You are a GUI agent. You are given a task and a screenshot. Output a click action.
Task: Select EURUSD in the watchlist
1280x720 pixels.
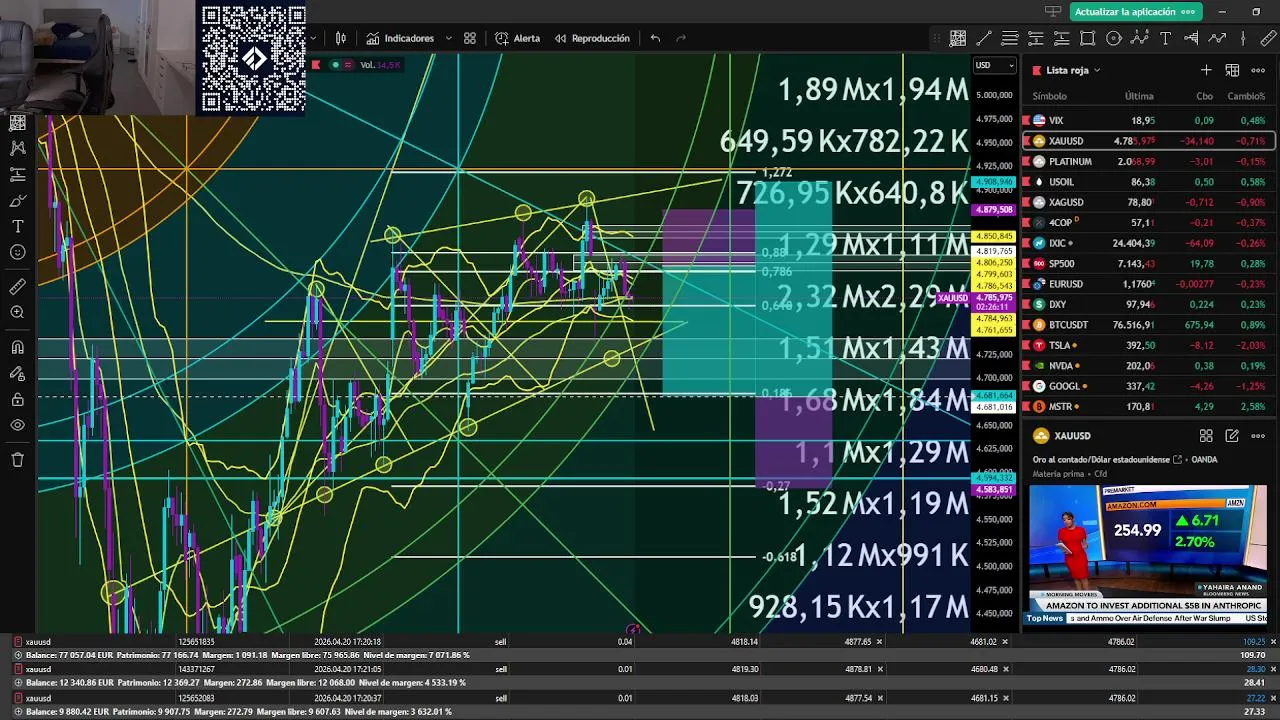[x=1148, y=284]
